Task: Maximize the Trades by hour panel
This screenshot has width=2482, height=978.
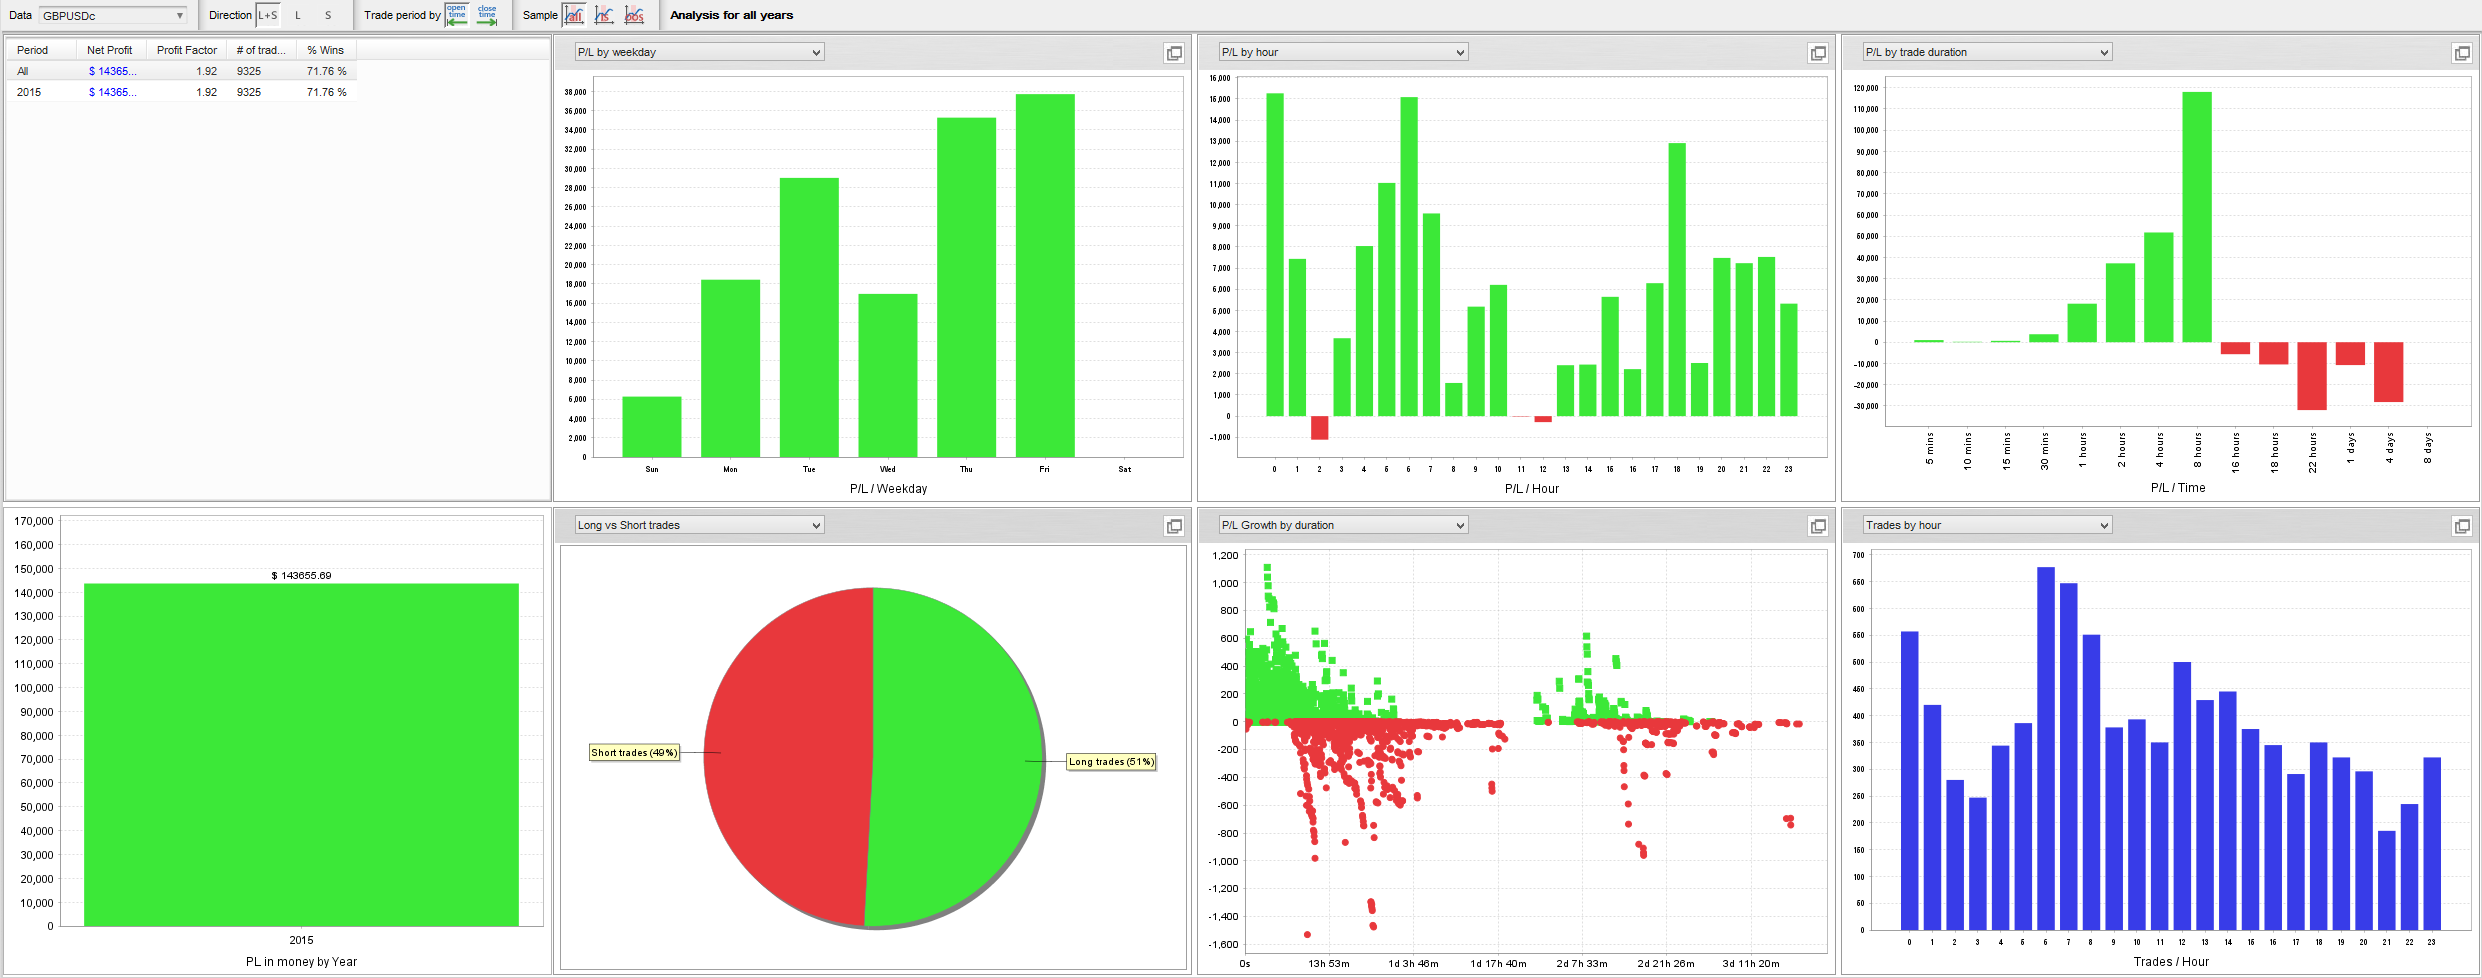Action: point(2462,526)
